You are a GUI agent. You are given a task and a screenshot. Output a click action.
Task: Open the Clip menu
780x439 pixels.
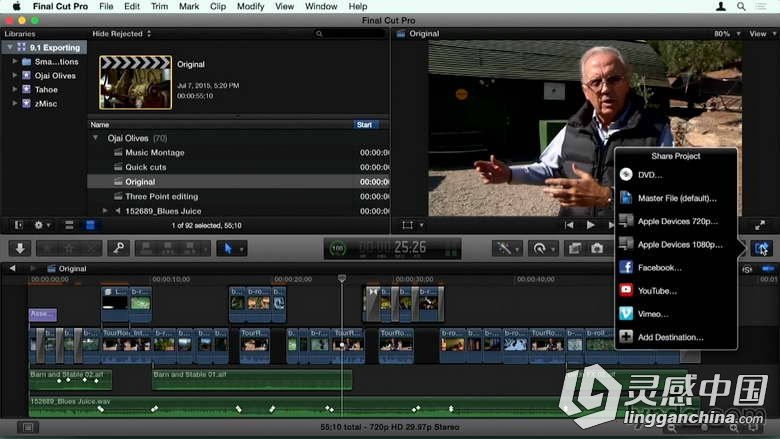(x=218, y=6)
